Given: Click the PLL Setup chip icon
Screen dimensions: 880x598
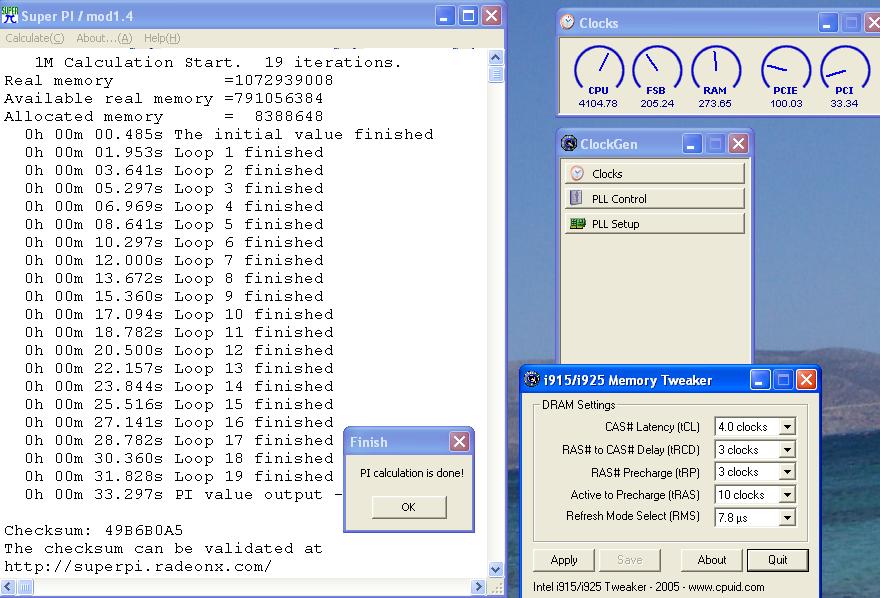Looking at the screenshot, I should (x=578, y=223).
